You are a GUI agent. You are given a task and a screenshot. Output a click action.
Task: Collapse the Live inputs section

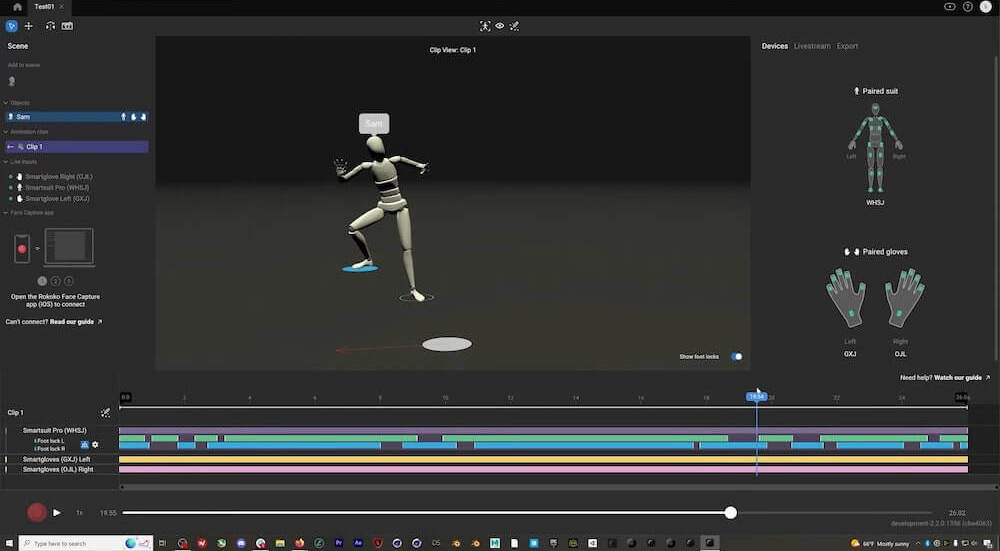pos(4,161)
